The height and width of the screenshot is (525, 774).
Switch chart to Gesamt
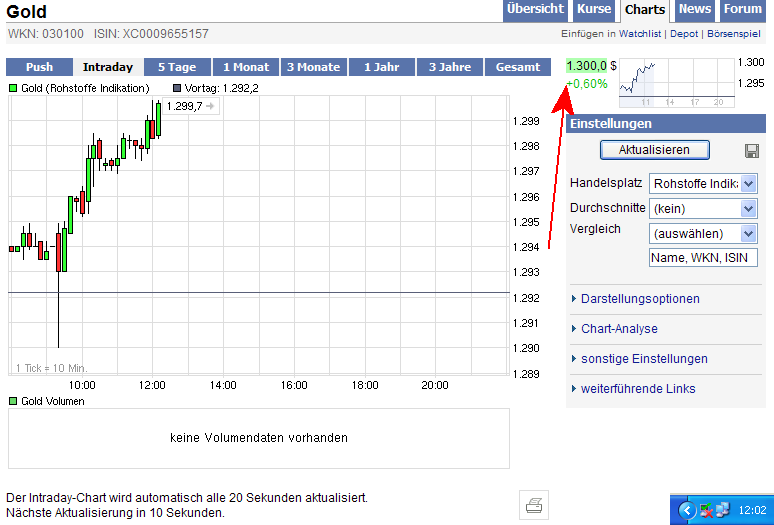[518, 67]
